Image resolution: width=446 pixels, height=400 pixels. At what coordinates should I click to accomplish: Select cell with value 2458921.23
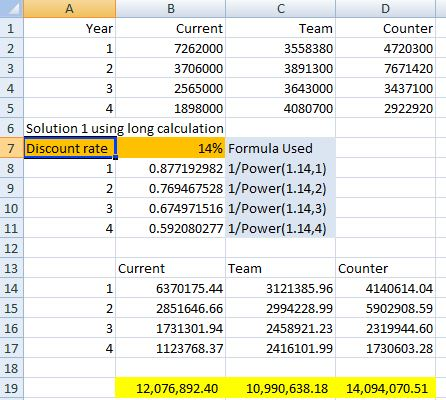(x=281, y=328)
